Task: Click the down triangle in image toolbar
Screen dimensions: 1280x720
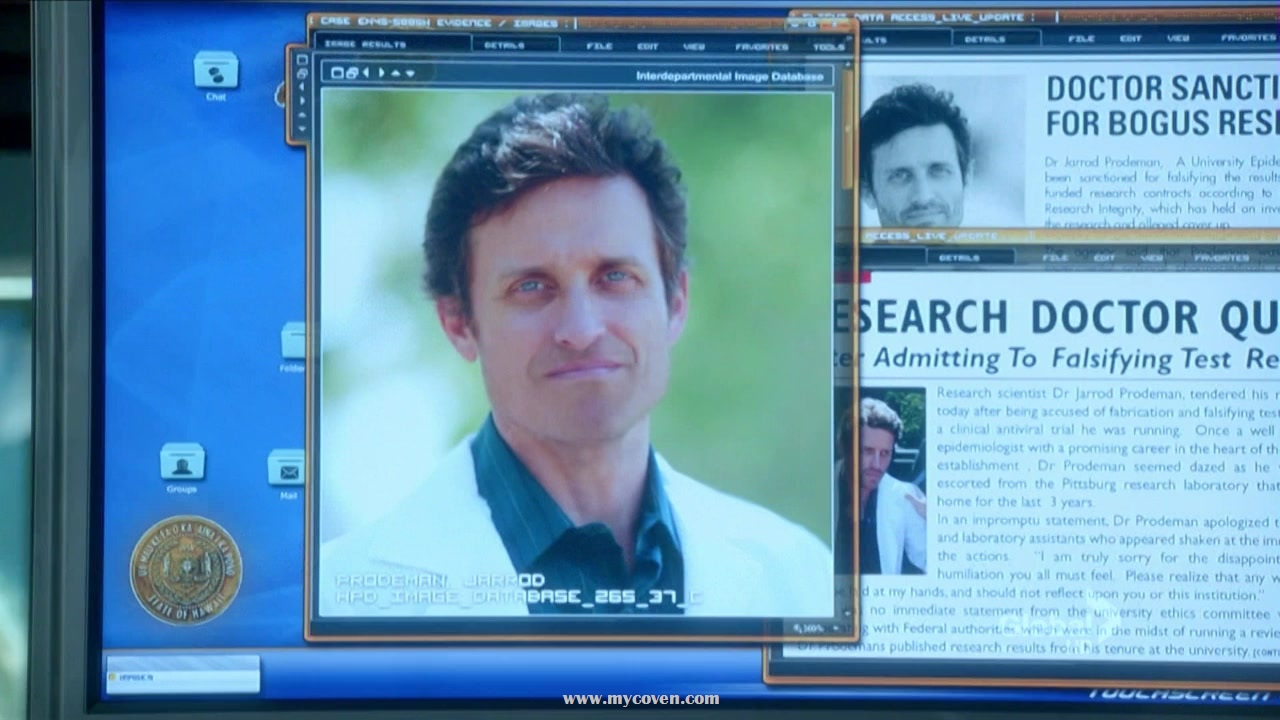Action: click(410, 73)
